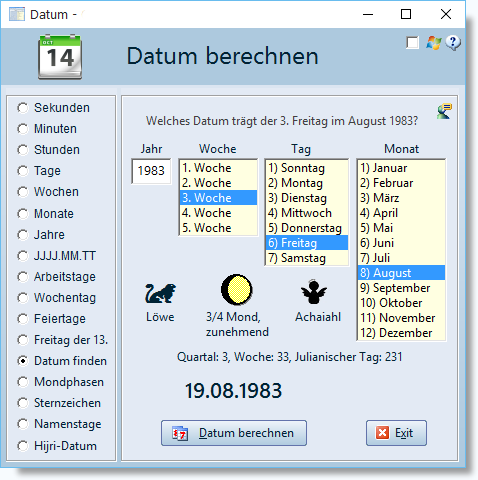The width and height of the screenshot is (478, 480).
Task: Click the Löwe zodiac lion icon
Action: (x=160, y=293)
